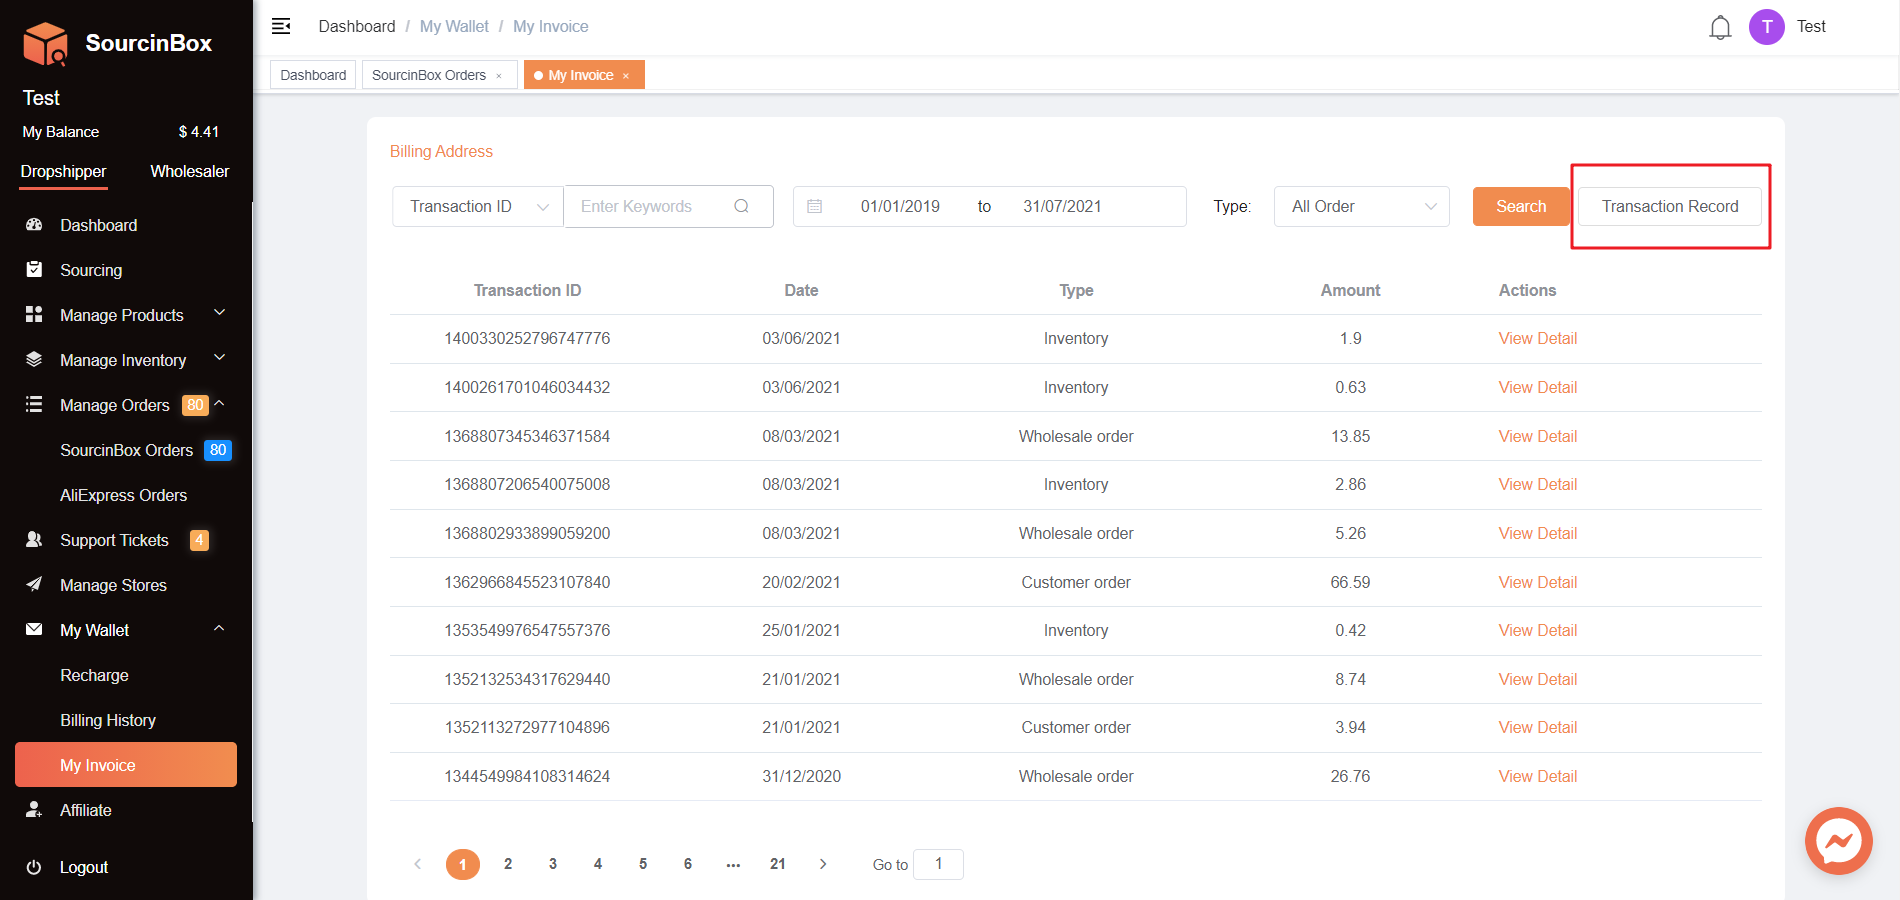
Task: Click the My Wallet envelope icon
Action: click(x=34, y=629)
